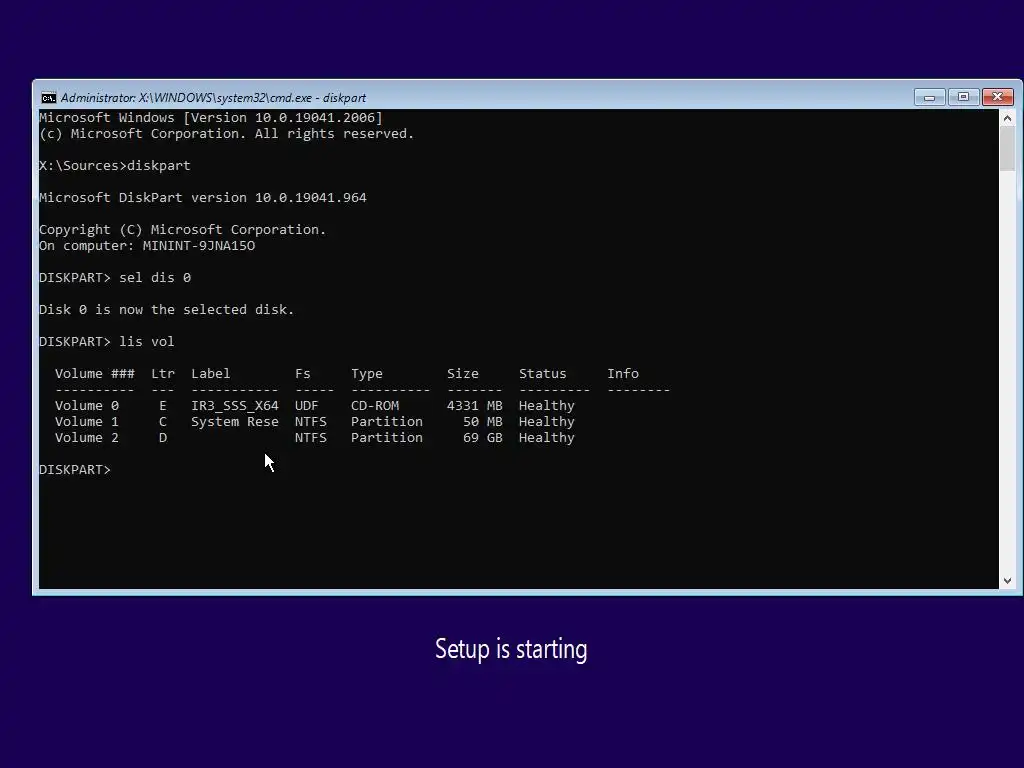Click the vertical scrollbar thumb

pos(1007,148)
